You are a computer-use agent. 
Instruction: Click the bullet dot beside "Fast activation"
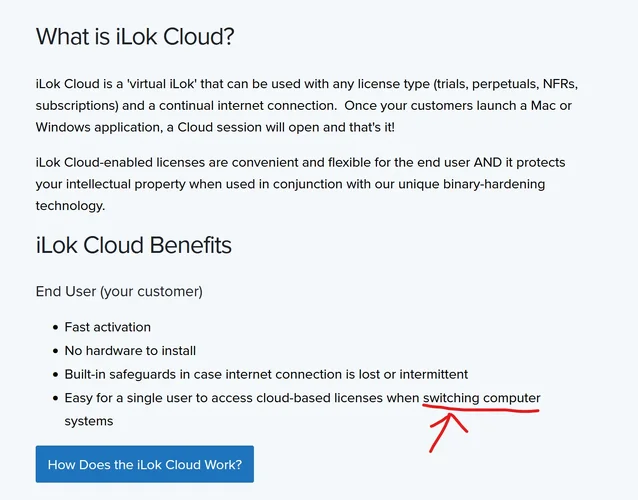click(54, 327)
